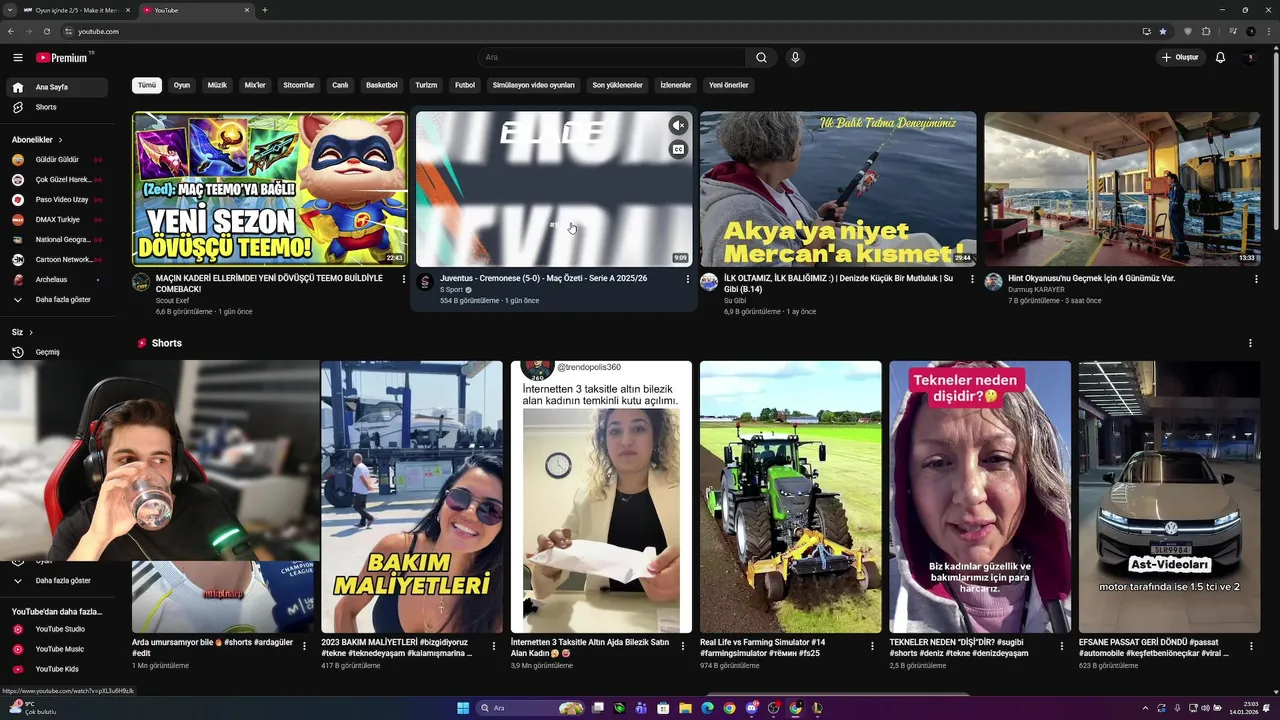Open options for İlk Oltamız video

click(972, 279)
